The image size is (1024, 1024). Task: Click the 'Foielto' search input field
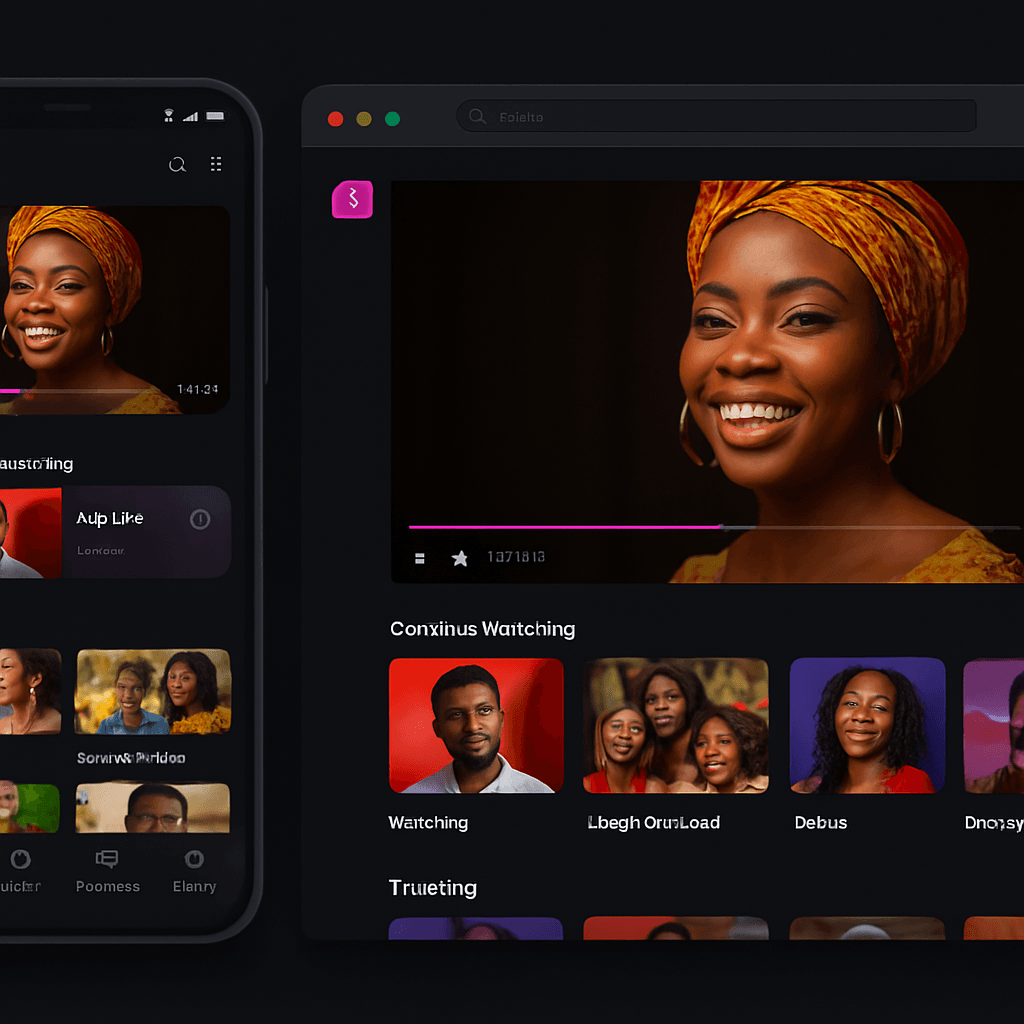[x=716, y=116]
